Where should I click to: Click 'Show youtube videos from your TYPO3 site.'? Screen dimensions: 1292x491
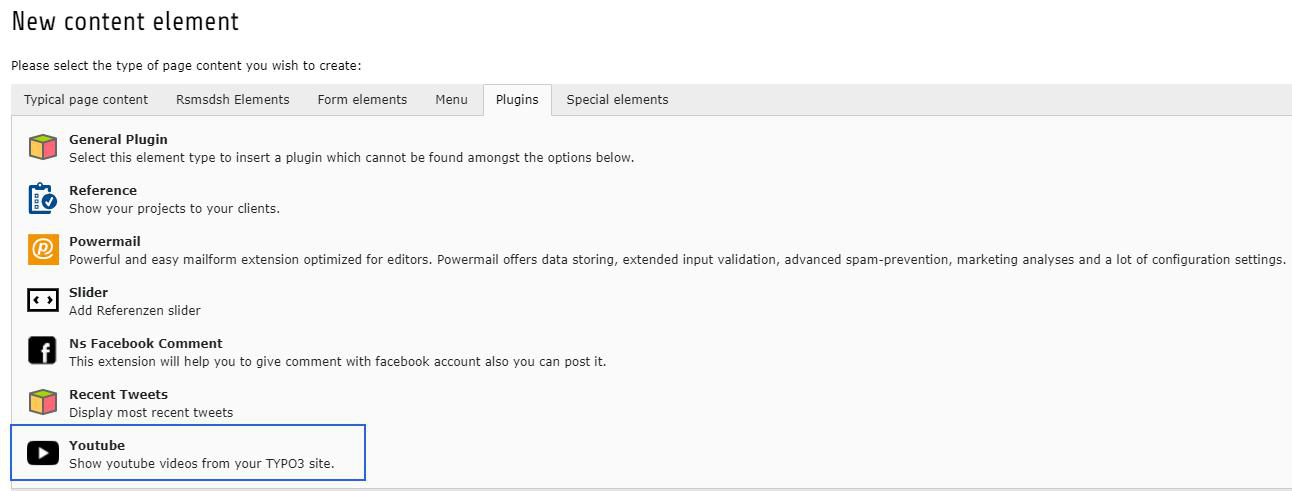(202, 463)
